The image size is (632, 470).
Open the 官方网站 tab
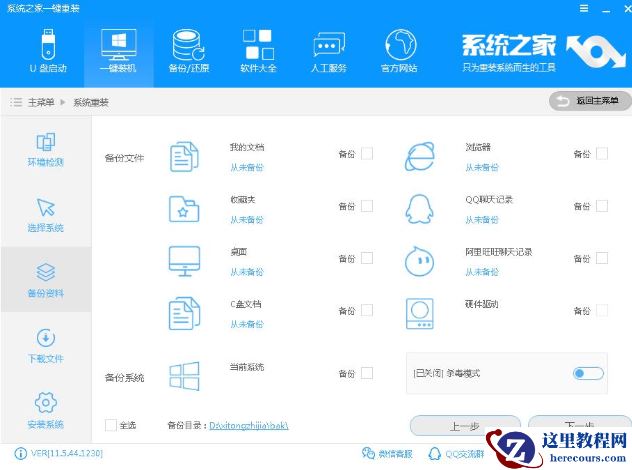(399, 51)
